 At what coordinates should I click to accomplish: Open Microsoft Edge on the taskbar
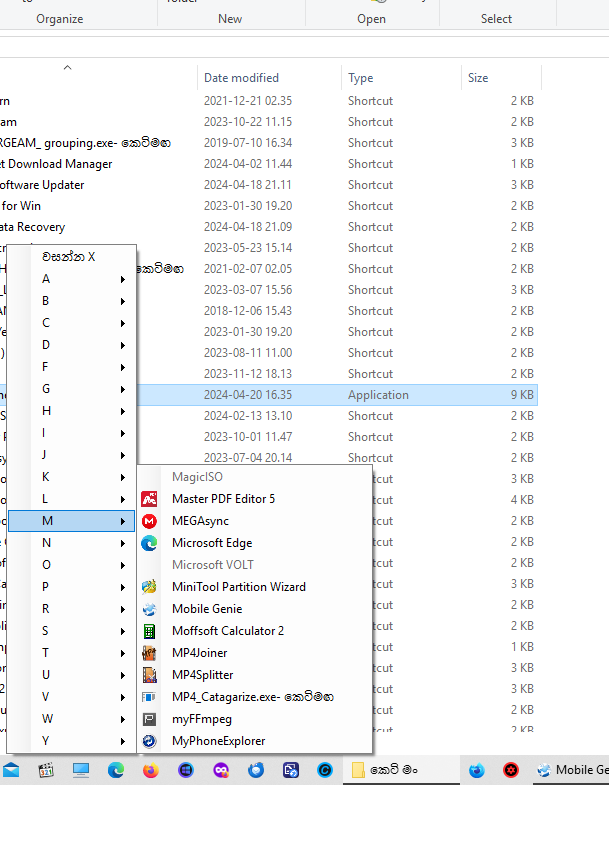[116, 770]
